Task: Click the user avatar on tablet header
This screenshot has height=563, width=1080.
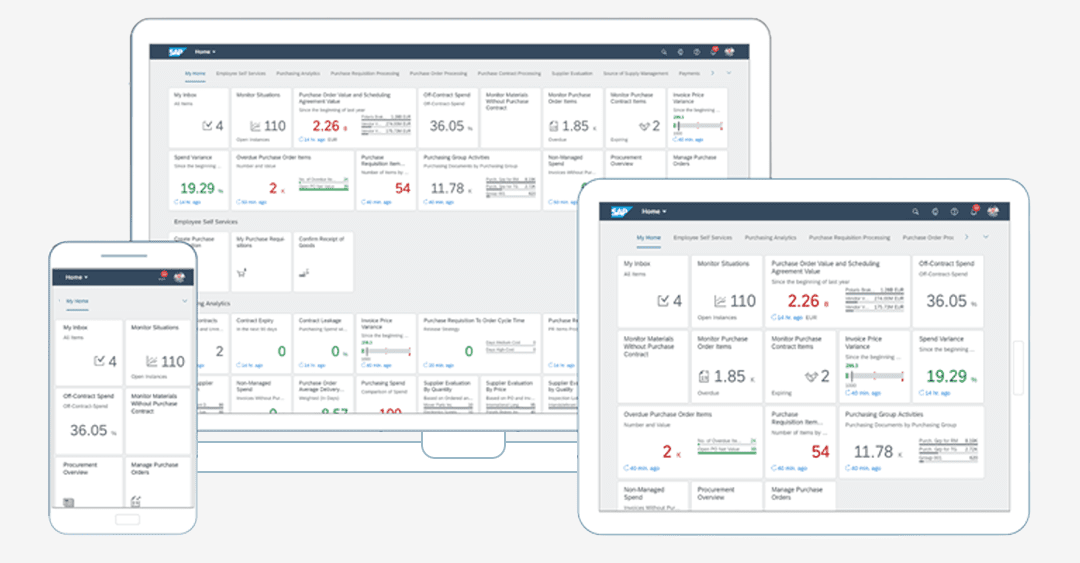Action: [993, 212]
